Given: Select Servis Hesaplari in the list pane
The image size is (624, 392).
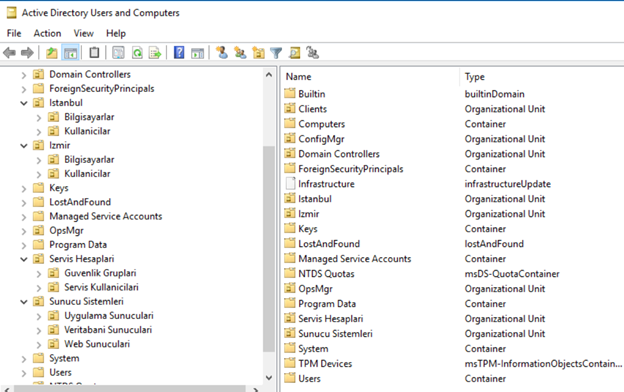Looking at the screenshot, I should 331,319.
